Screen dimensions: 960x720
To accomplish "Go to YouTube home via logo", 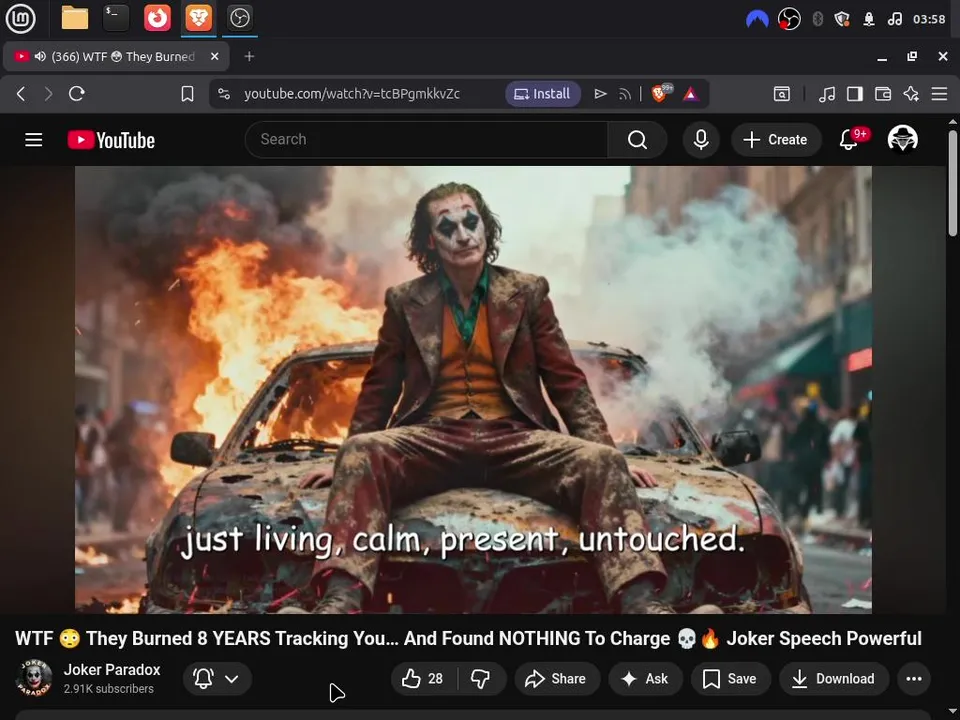I will tap(111, 140).
